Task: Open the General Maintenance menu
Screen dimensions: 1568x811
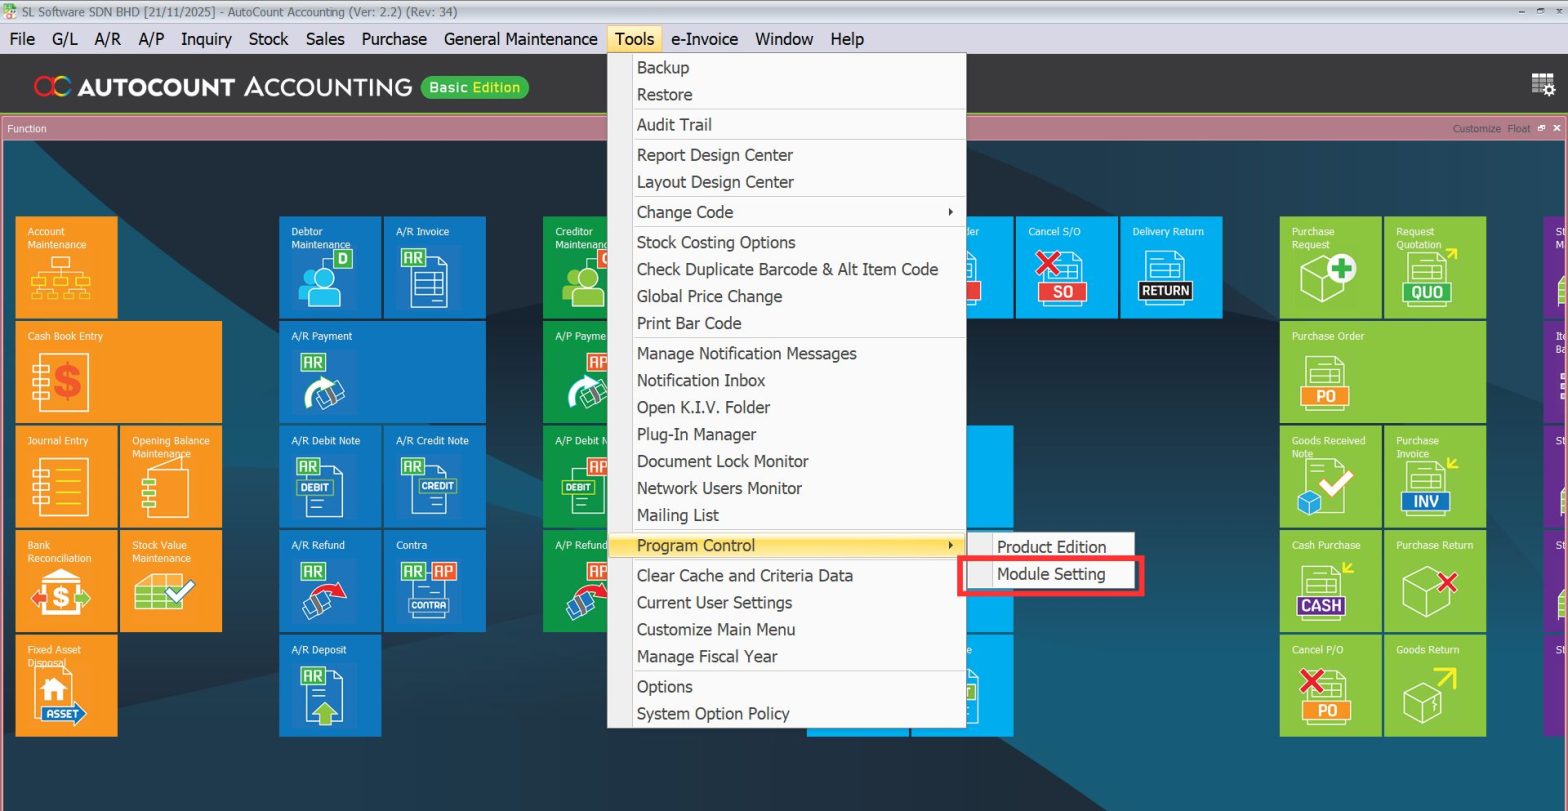Action: [520, 39]
